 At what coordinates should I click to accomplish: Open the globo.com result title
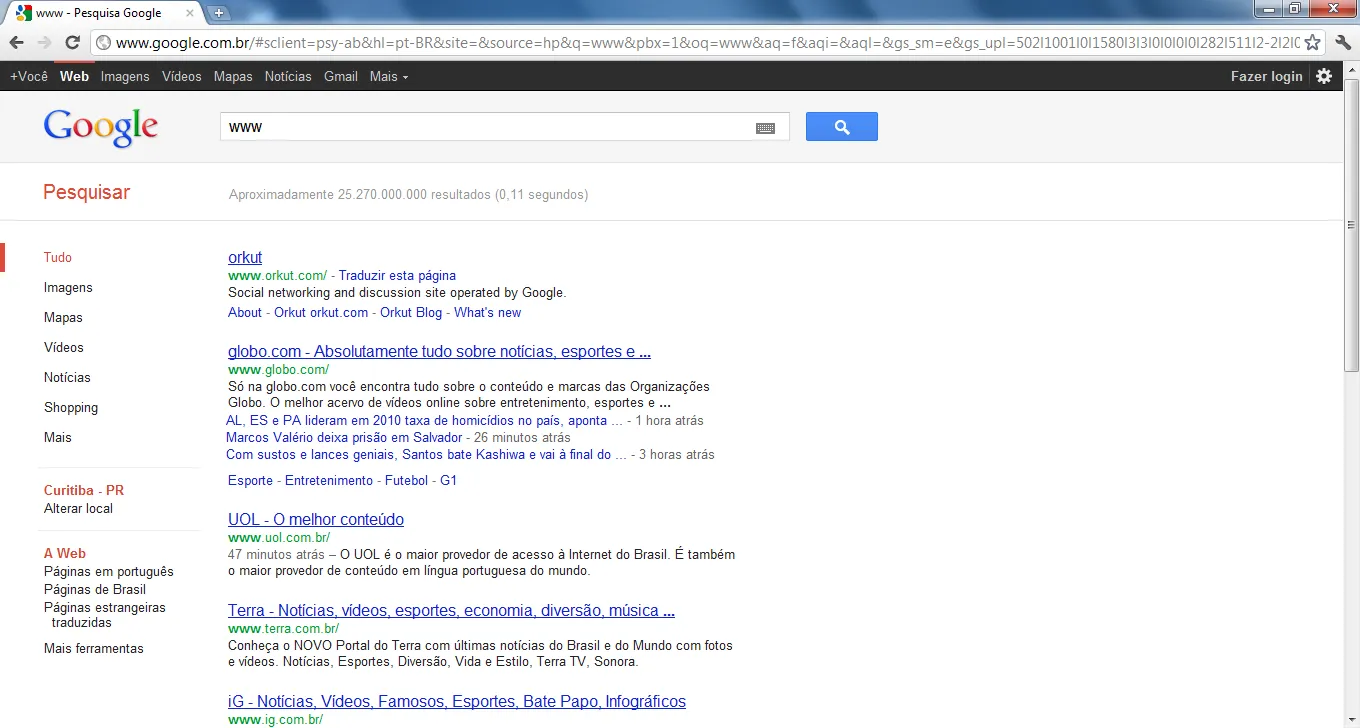pos(440,352)
